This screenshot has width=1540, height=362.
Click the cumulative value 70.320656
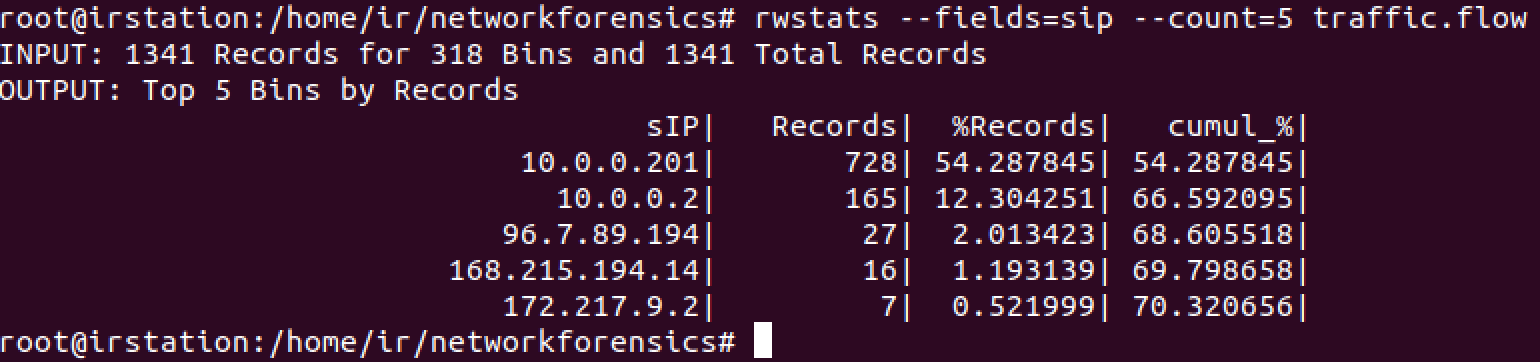point(1213,307)
